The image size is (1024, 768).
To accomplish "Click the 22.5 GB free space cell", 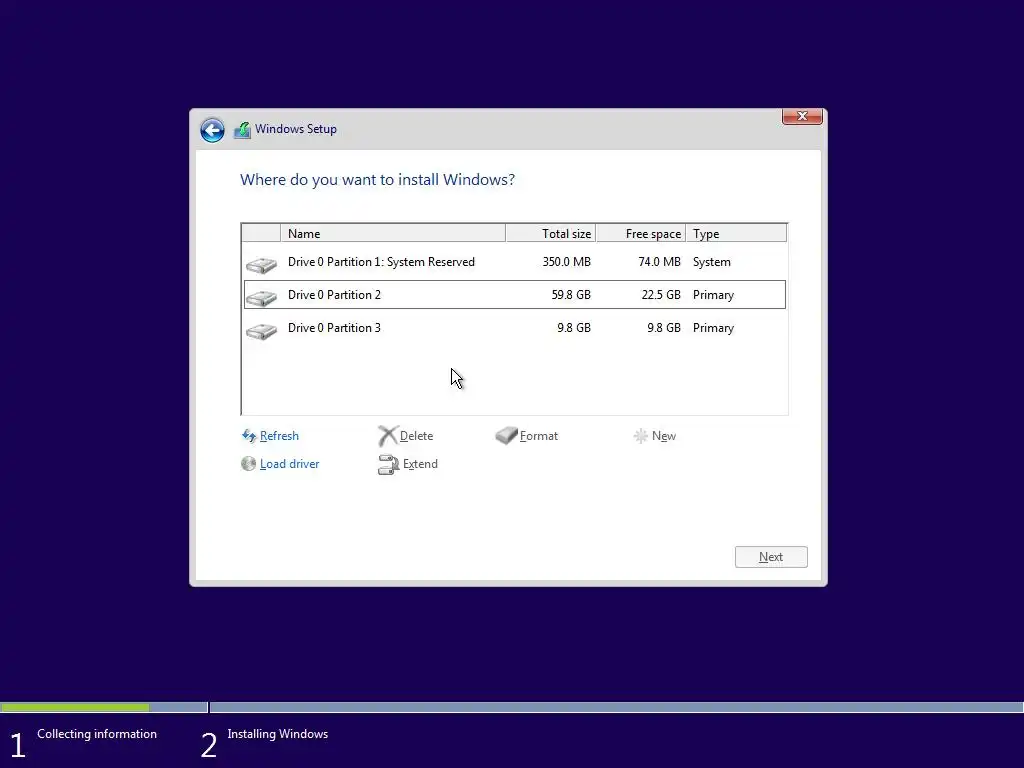I will (x=661, y=295).
